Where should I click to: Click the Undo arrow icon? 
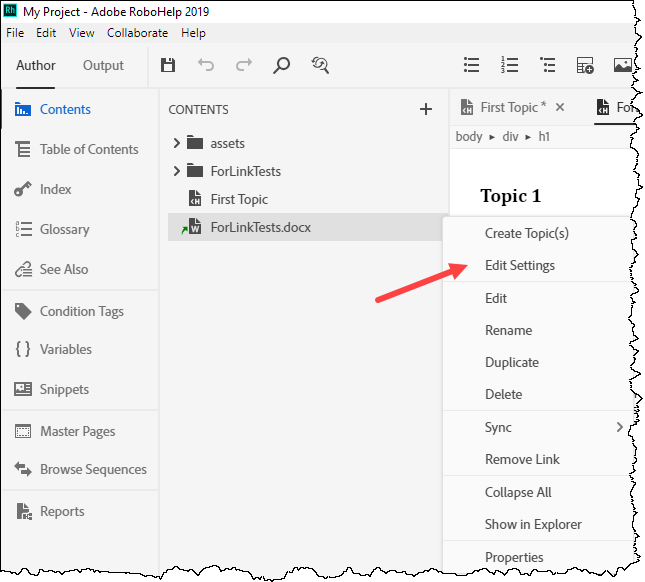(206, 66)
